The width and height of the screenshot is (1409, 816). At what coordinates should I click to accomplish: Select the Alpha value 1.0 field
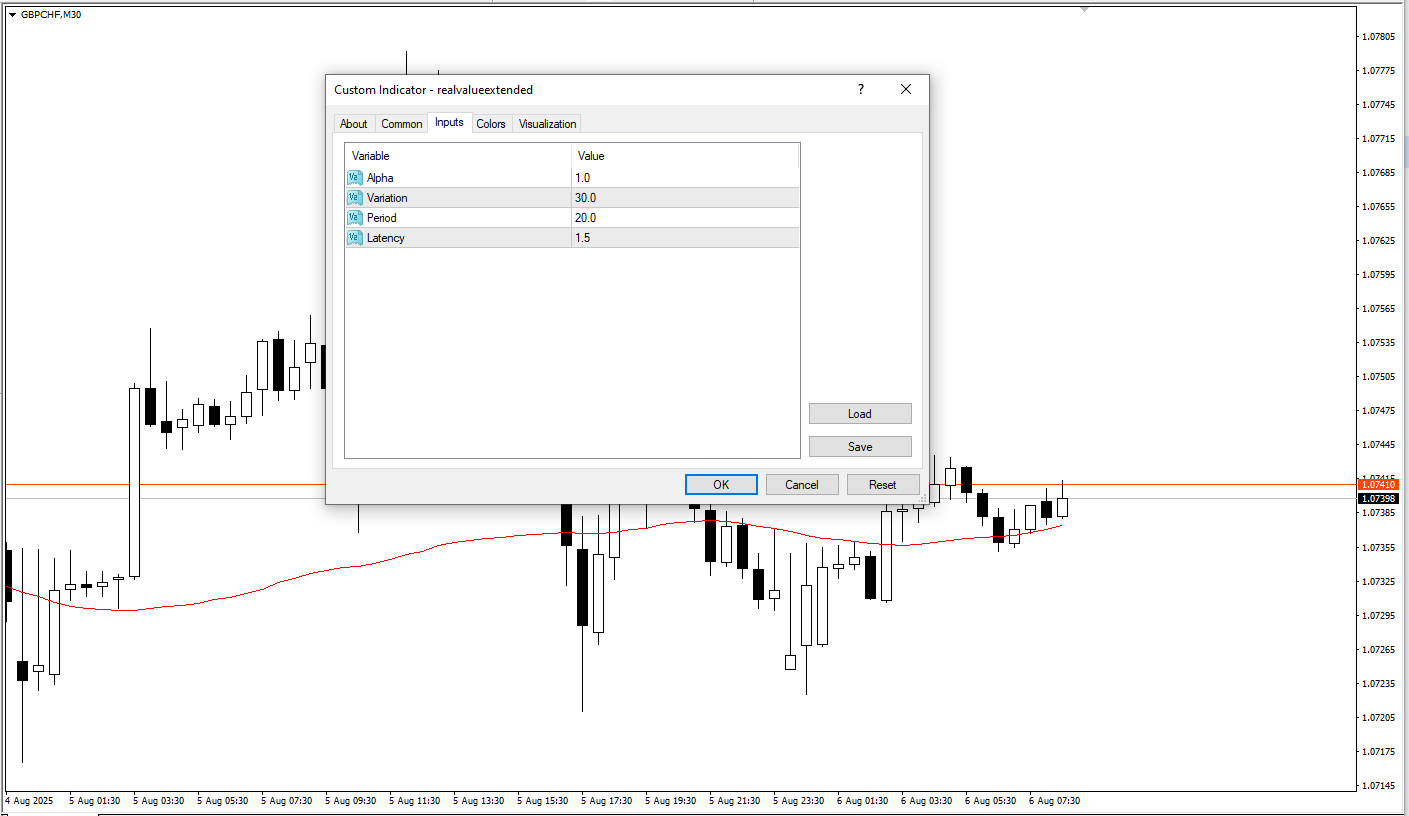(x=685, y=178)
